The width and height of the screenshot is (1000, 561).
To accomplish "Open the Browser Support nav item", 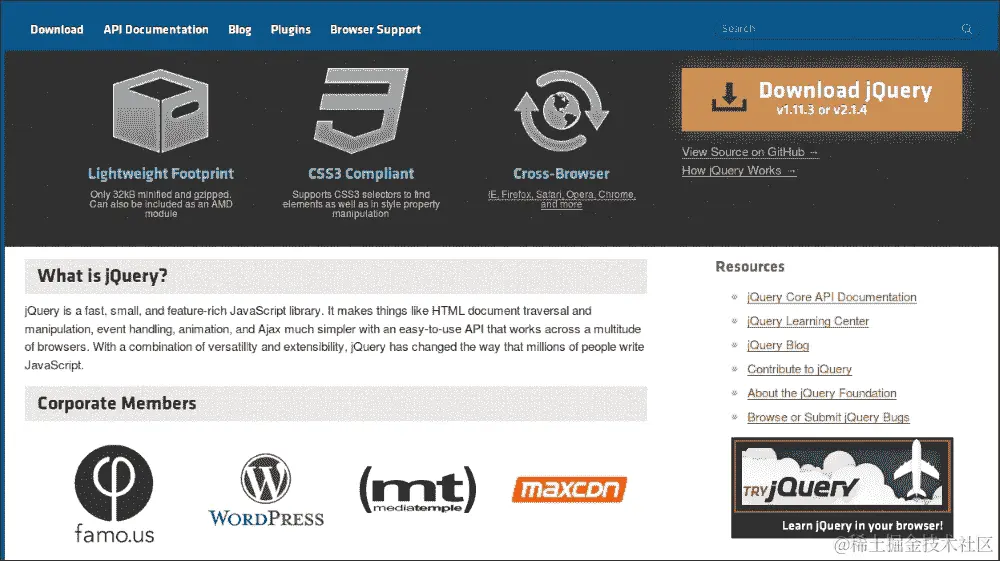I will [376, 29].
